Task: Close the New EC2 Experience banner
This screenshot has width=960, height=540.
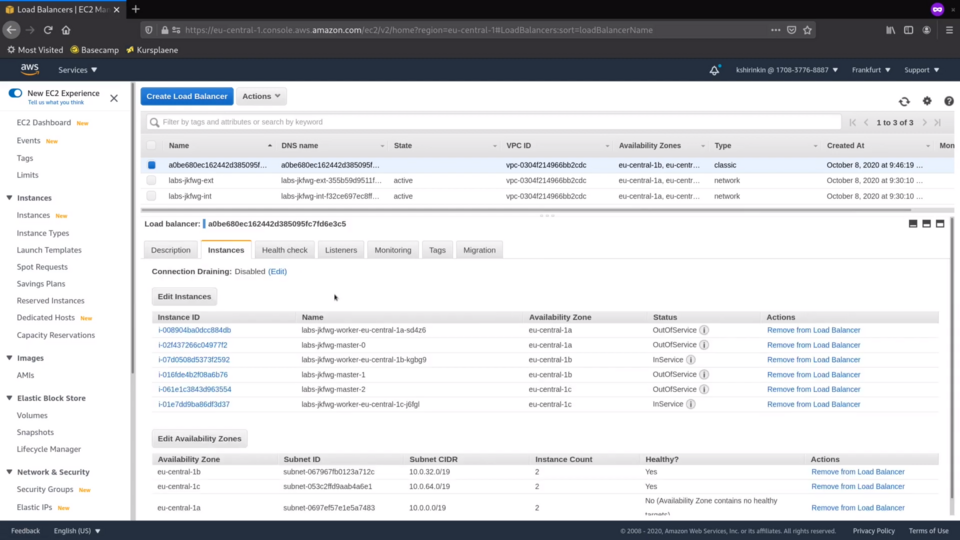Action: point(114,98)
